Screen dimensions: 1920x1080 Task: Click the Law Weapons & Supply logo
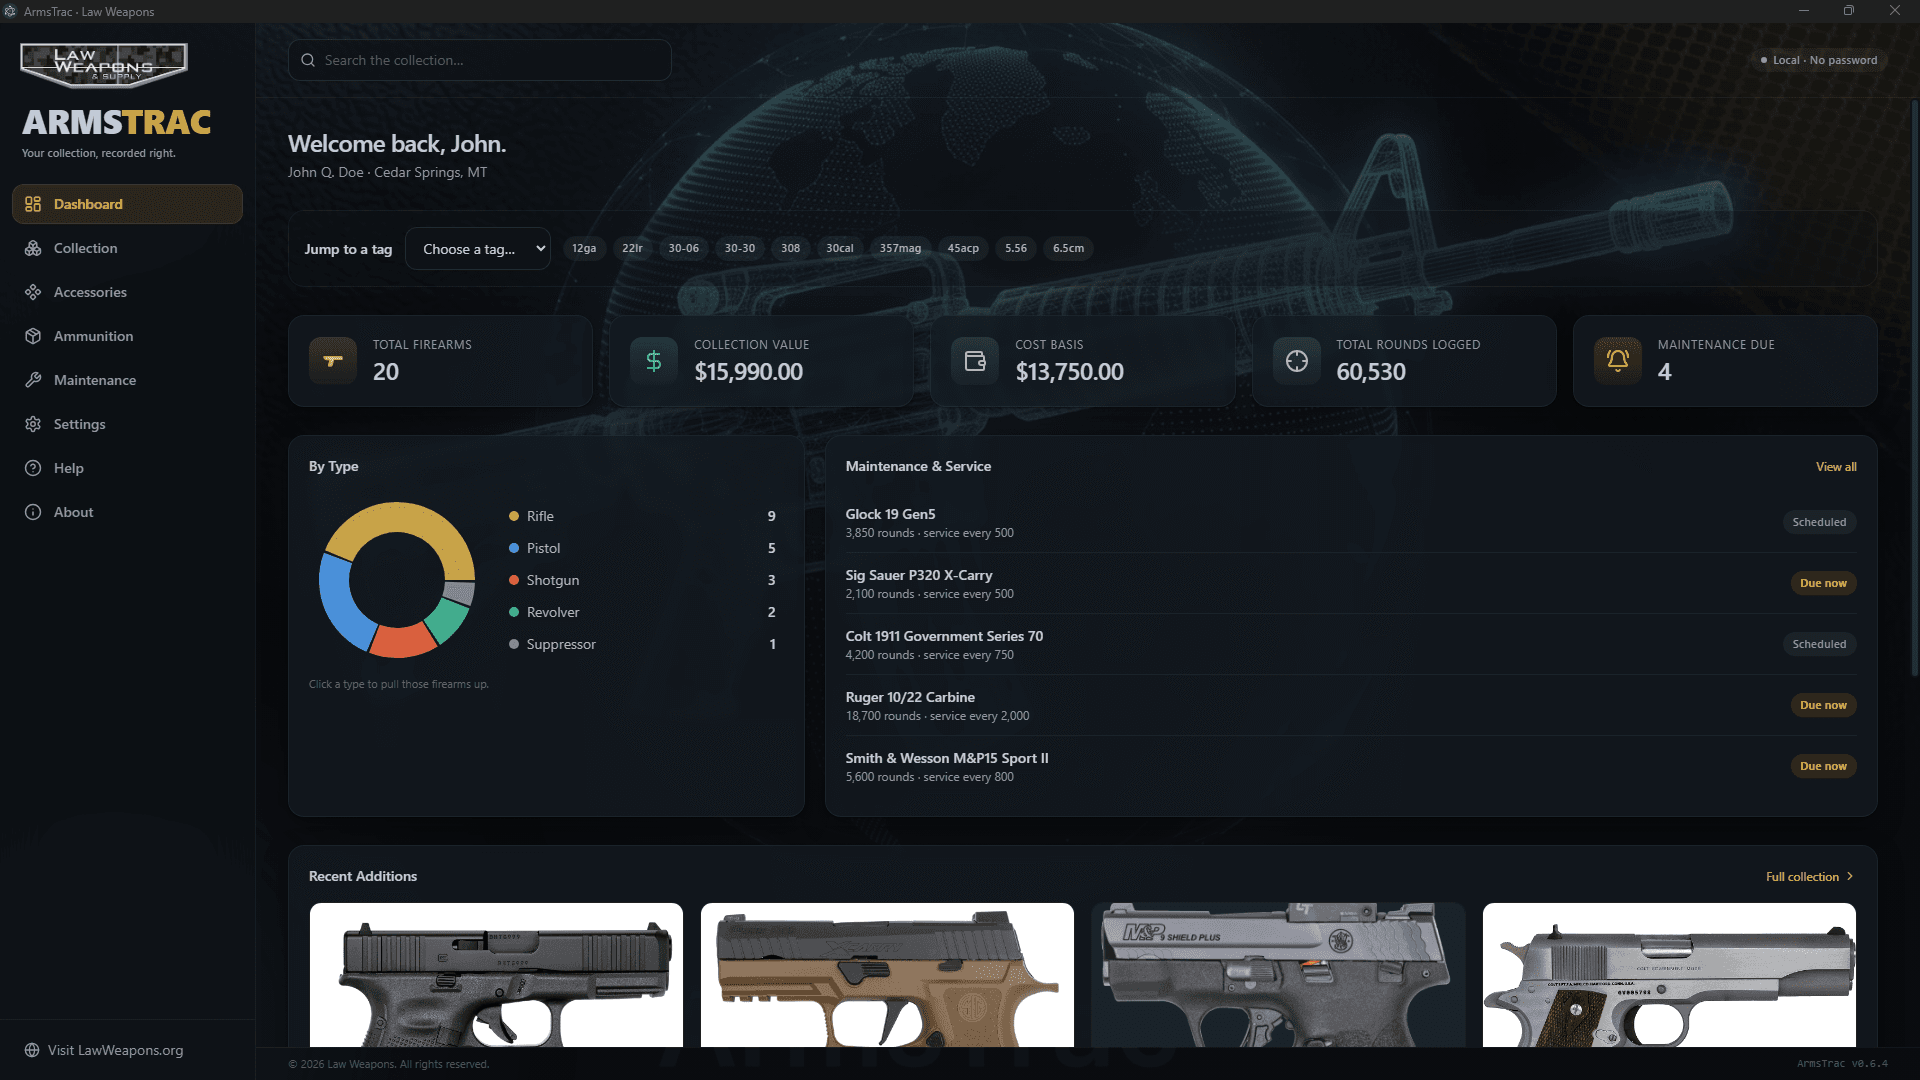(x=104, y=65)
